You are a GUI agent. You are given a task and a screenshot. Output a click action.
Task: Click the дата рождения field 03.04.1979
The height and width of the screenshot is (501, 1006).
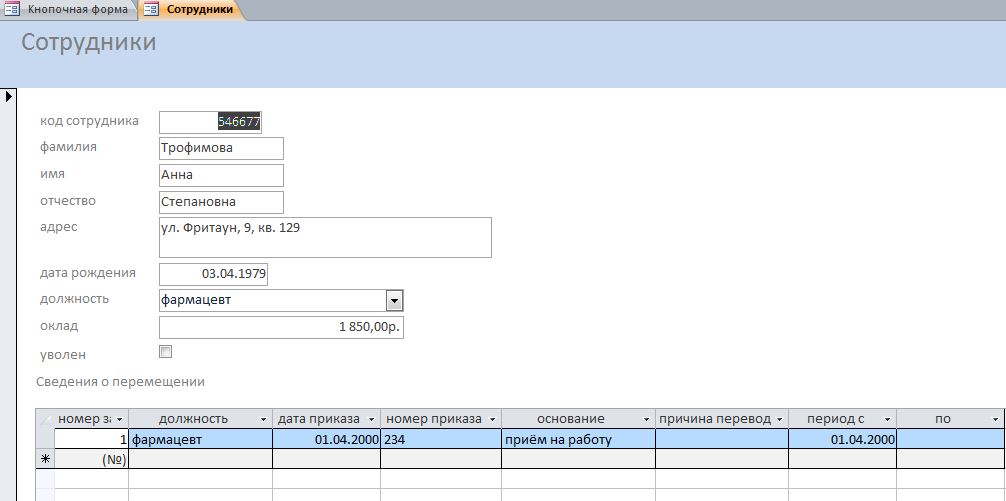[x=213, y=274]
